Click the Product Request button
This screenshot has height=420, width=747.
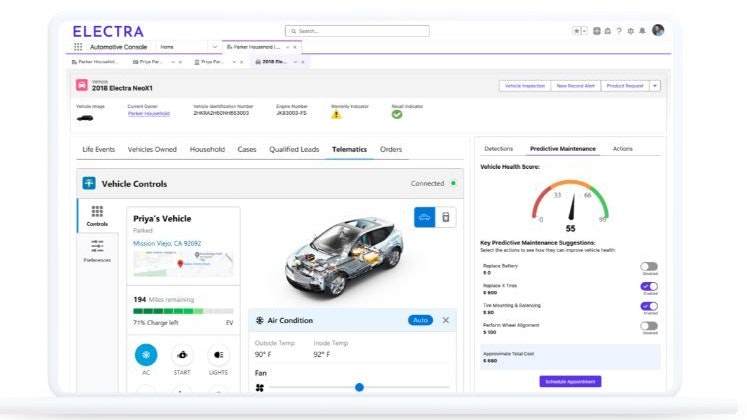click(x=625, y=86)
